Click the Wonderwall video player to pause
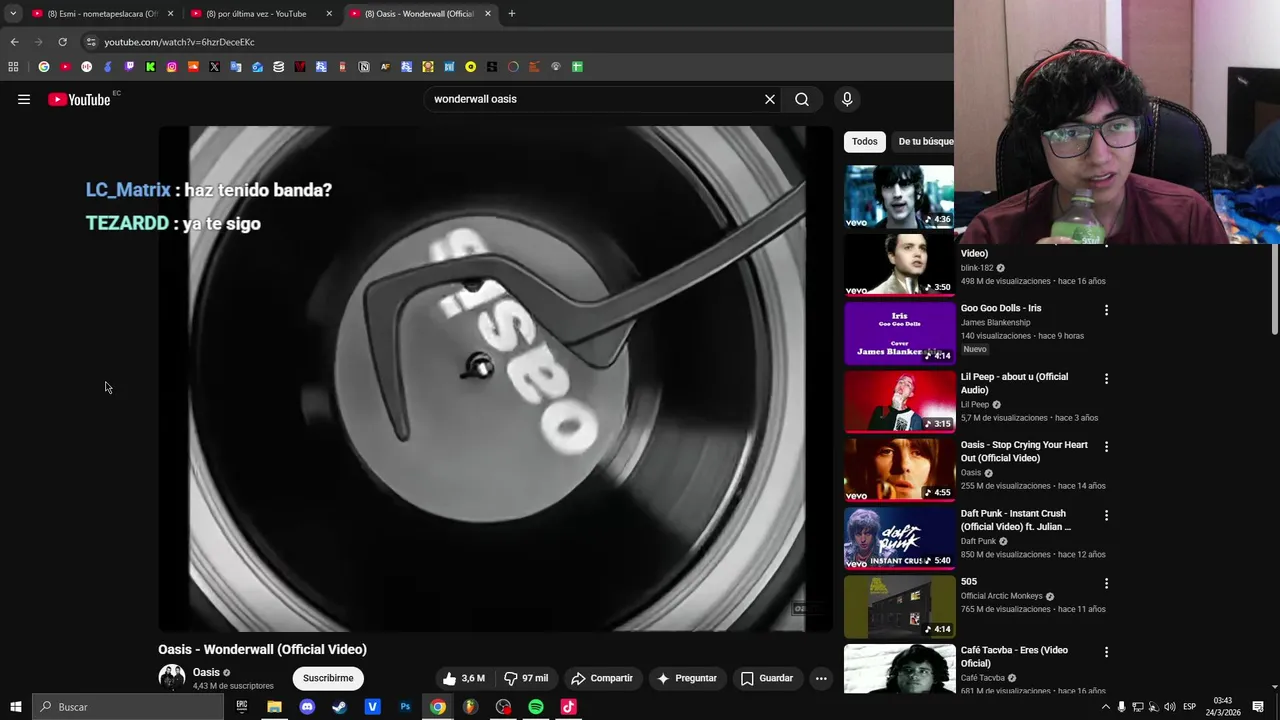The height and width of the screenshot is (720, 1280). coord(496,378)
